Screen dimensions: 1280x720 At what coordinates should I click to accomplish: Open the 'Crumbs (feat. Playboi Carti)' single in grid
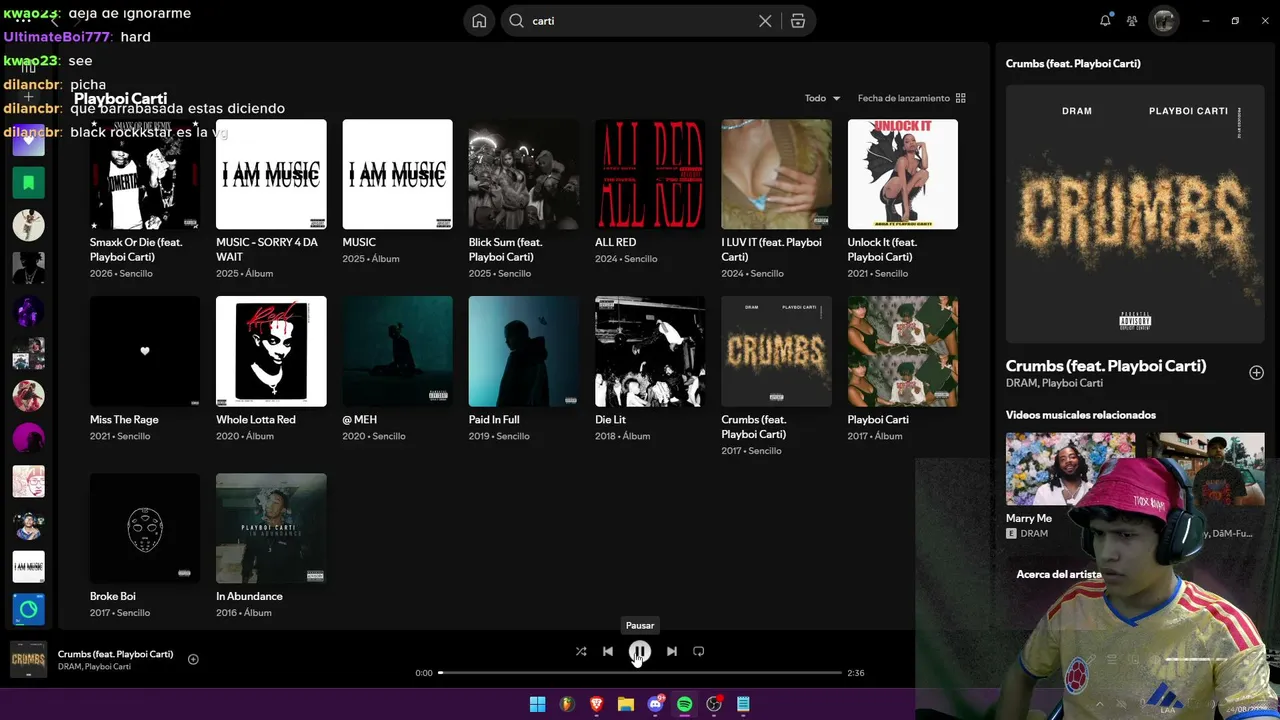(x=776, y=351)
